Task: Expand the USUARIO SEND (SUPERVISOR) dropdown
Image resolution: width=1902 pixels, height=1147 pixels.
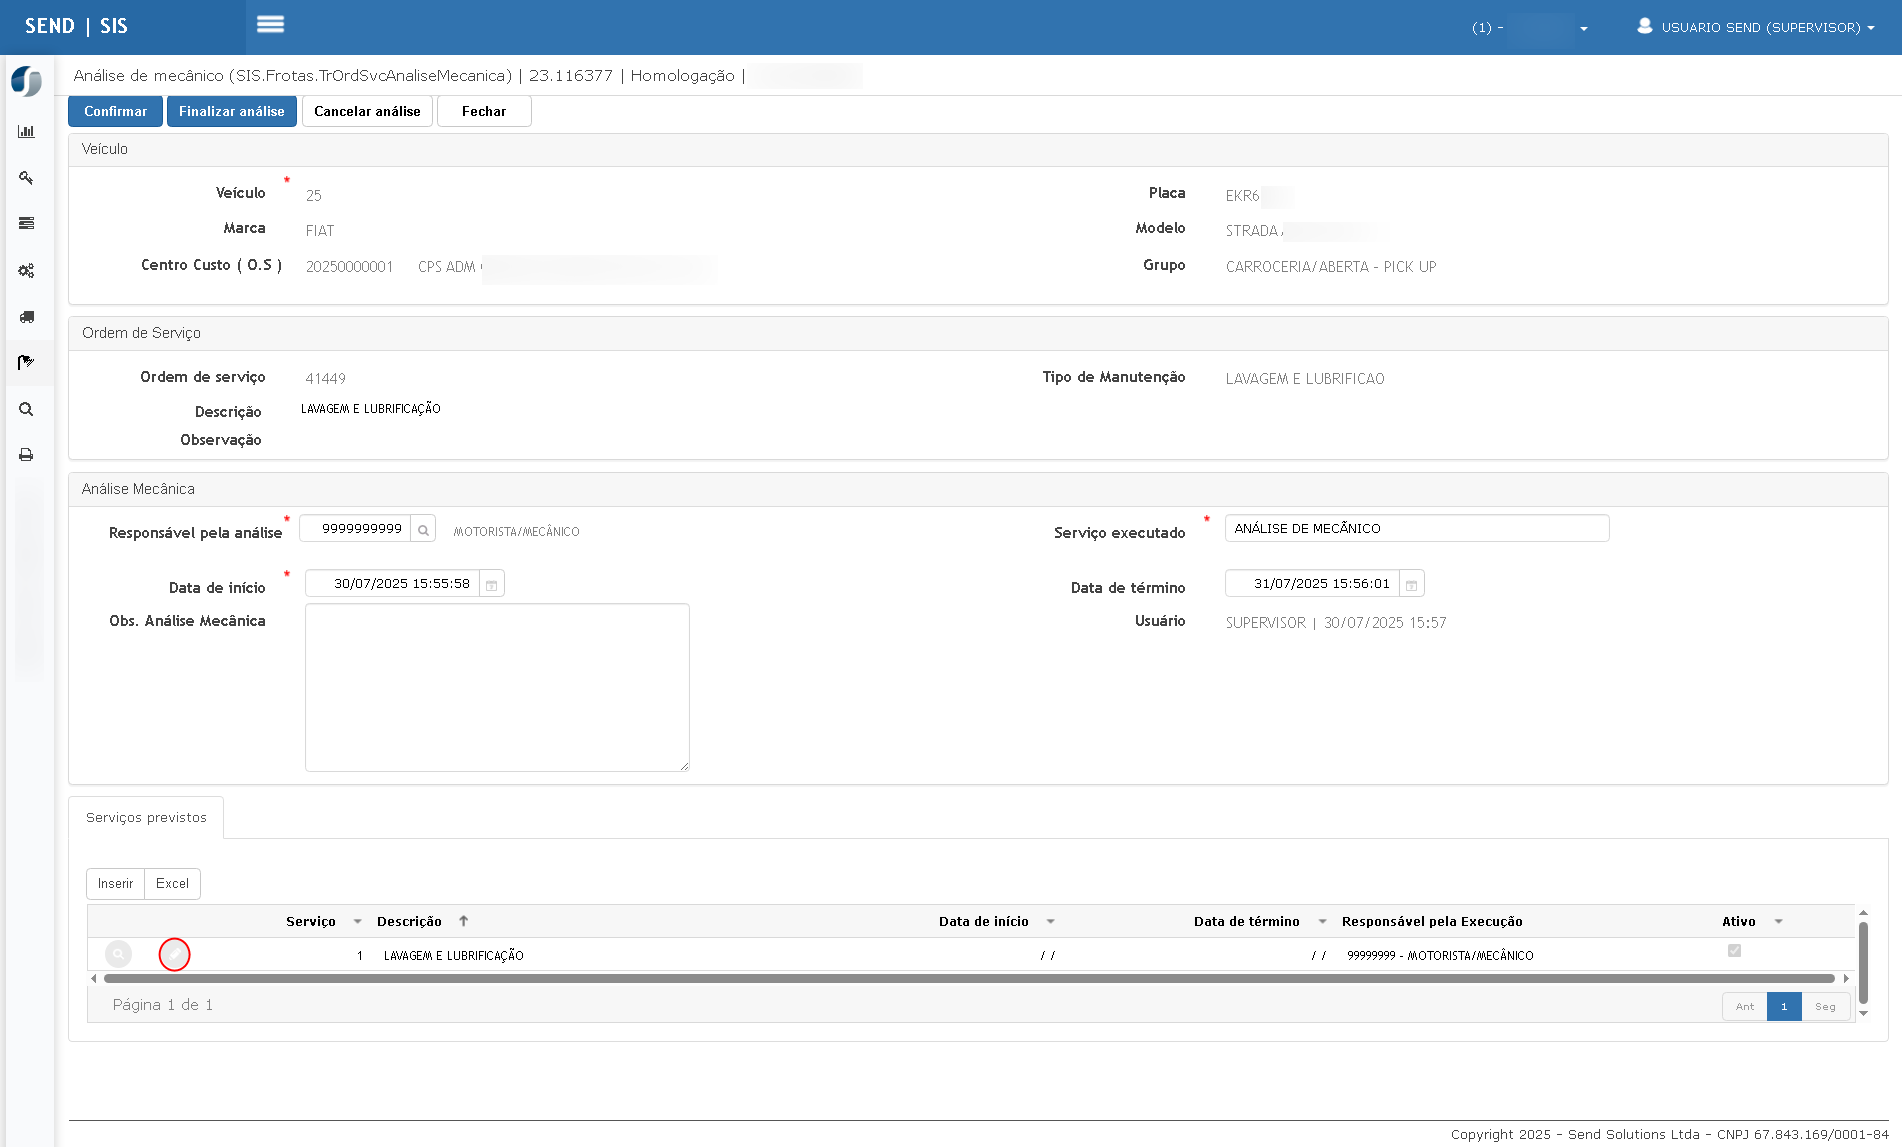Action: tap(1756, 27)
